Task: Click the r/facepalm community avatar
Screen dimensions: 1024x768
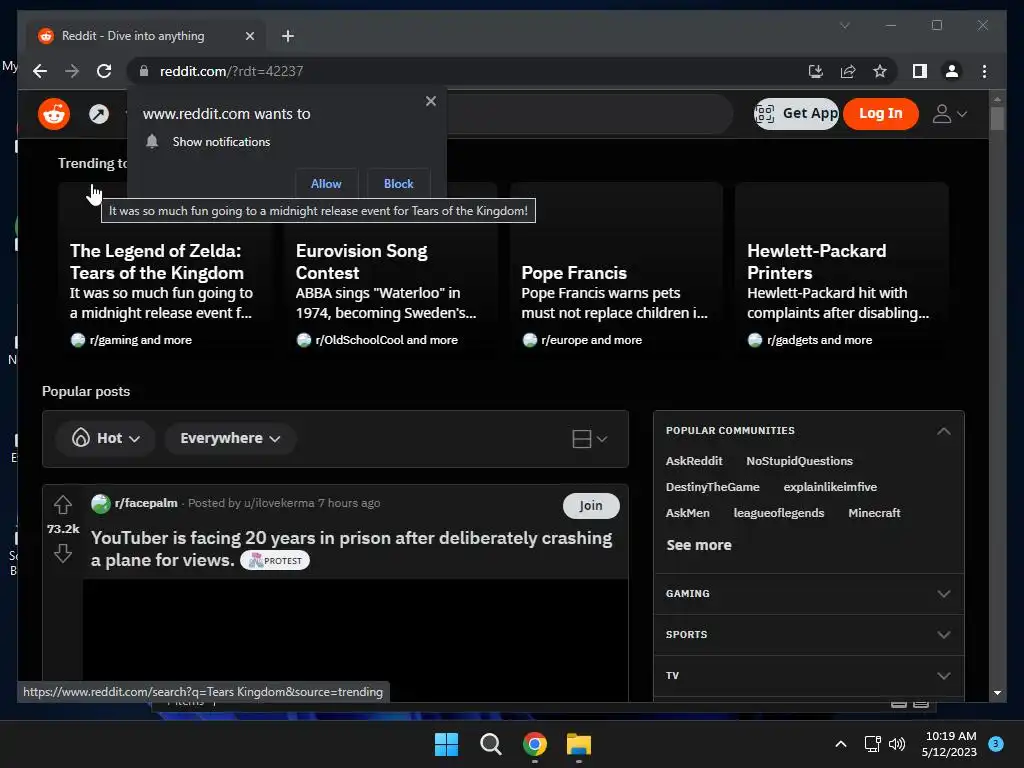Action: point(101,504)
